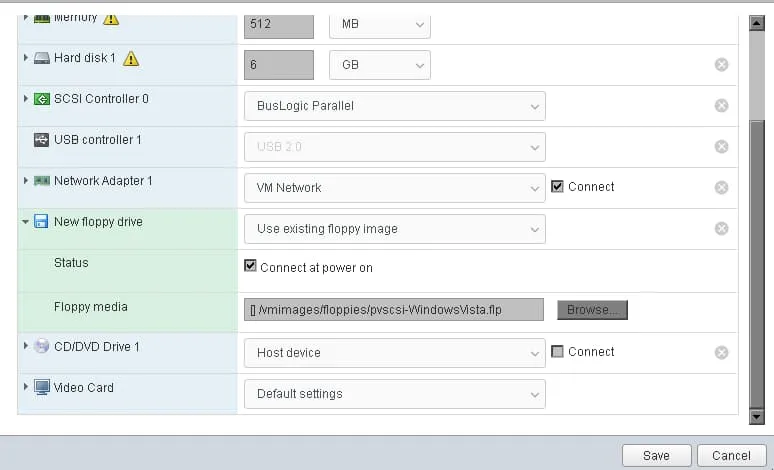Viewport: 774px width, 470px height.
Task: Click the Hard disk size field
Action: 278,65
